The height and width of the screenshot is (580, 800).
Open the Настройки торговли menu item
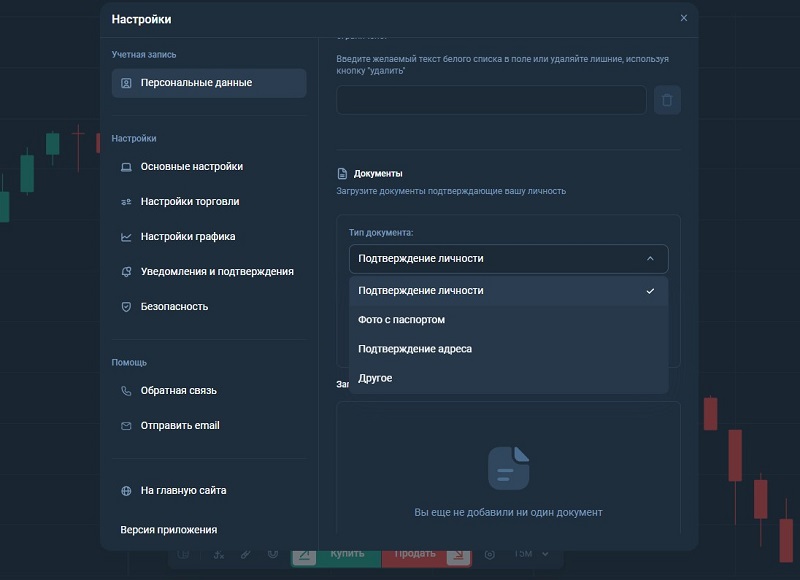tap(190, 202)
